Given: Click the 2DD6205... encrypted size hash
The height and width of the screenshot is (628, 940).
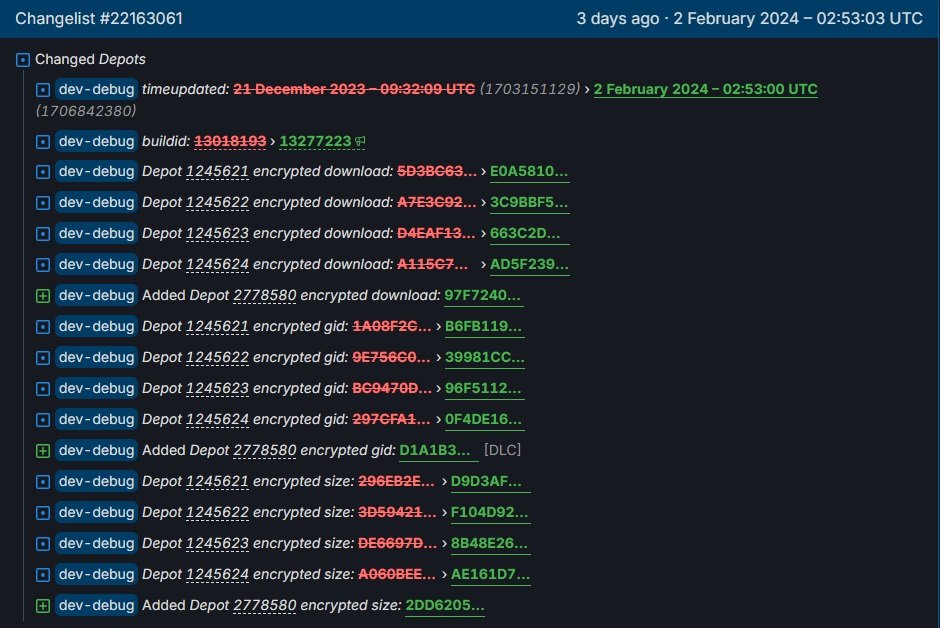Looking at the screenshot, I should [445, 605].
